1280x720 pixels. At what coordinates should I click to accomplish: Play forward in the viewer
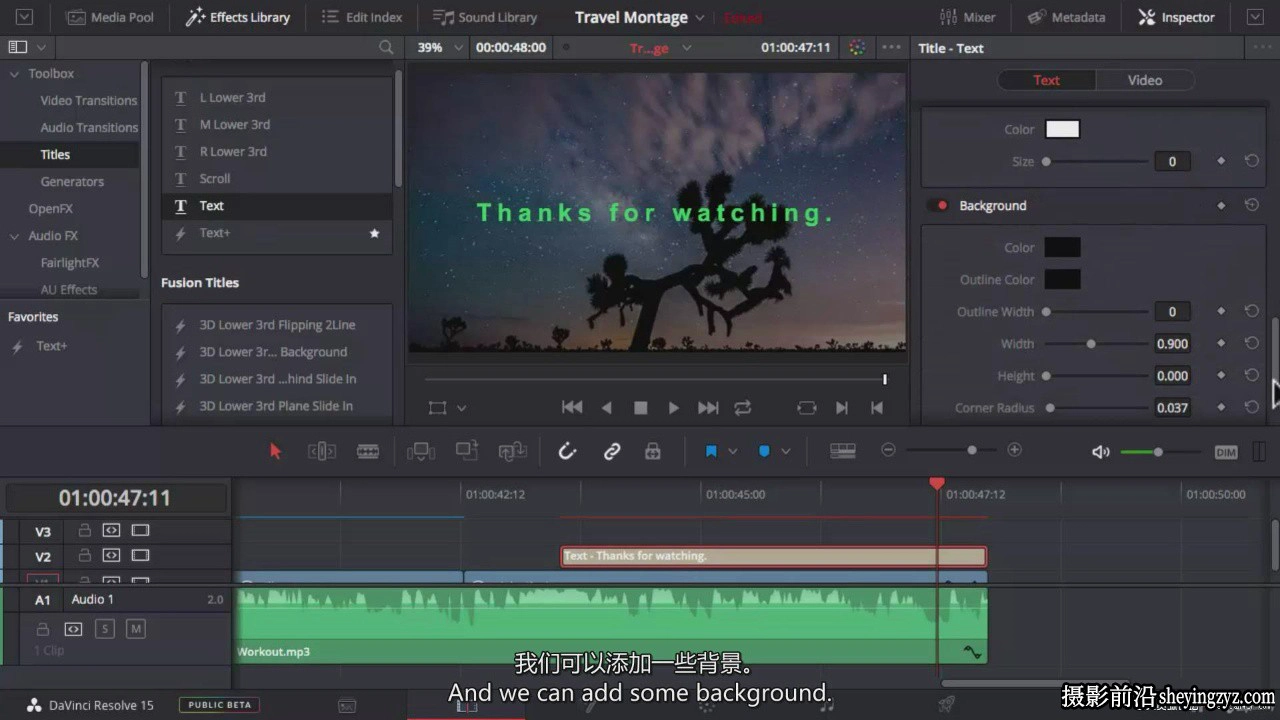tap(674, 407)
